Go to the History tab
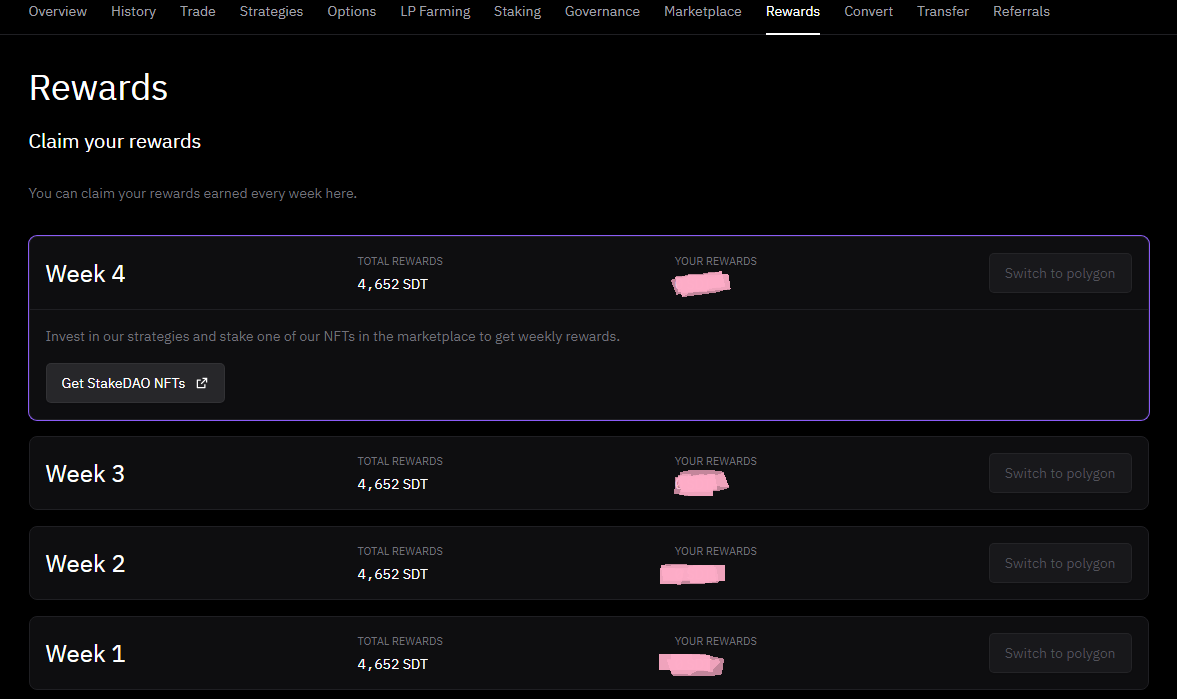 click(134, 11)
